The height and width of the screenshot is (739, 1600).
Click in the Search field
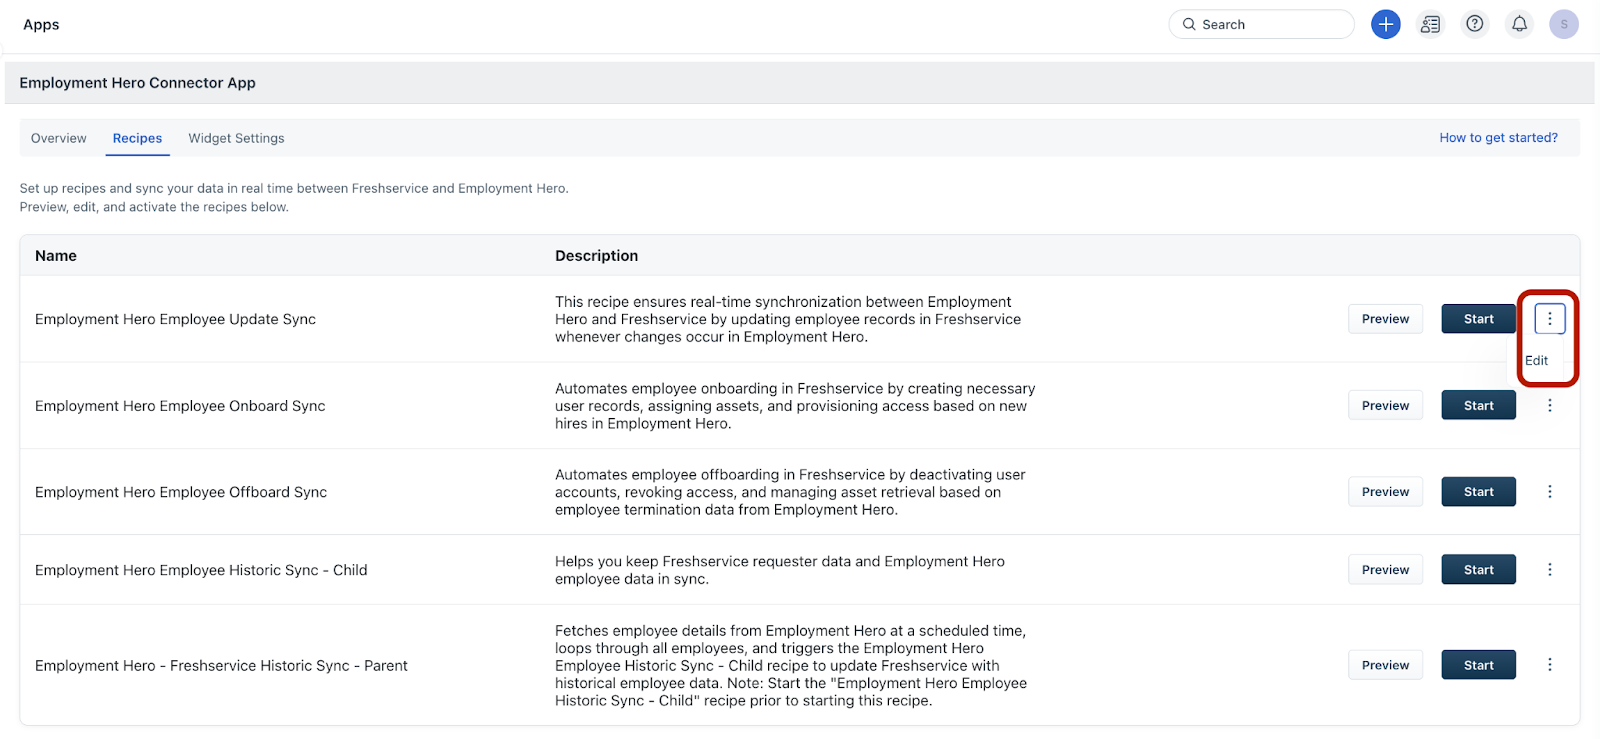pos(1261,24)
